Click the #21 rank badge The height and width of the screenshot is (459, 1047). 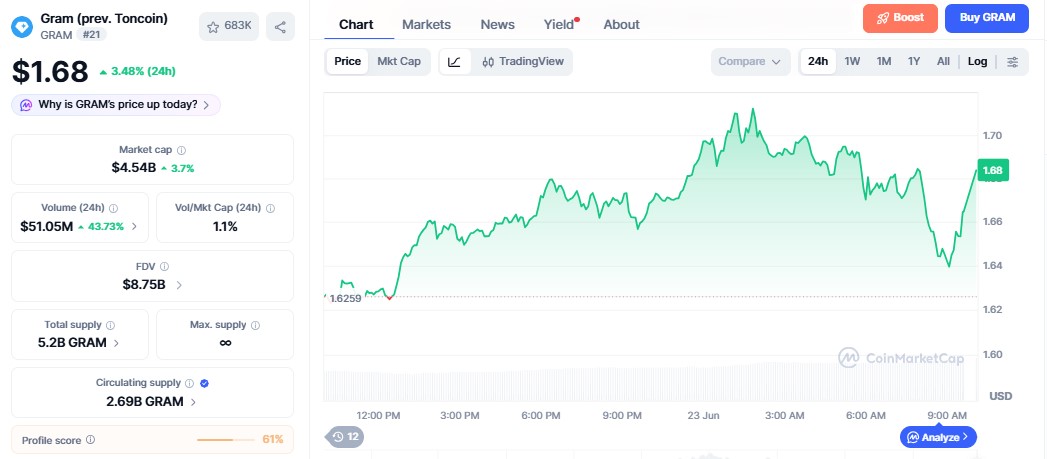[91, 35]
